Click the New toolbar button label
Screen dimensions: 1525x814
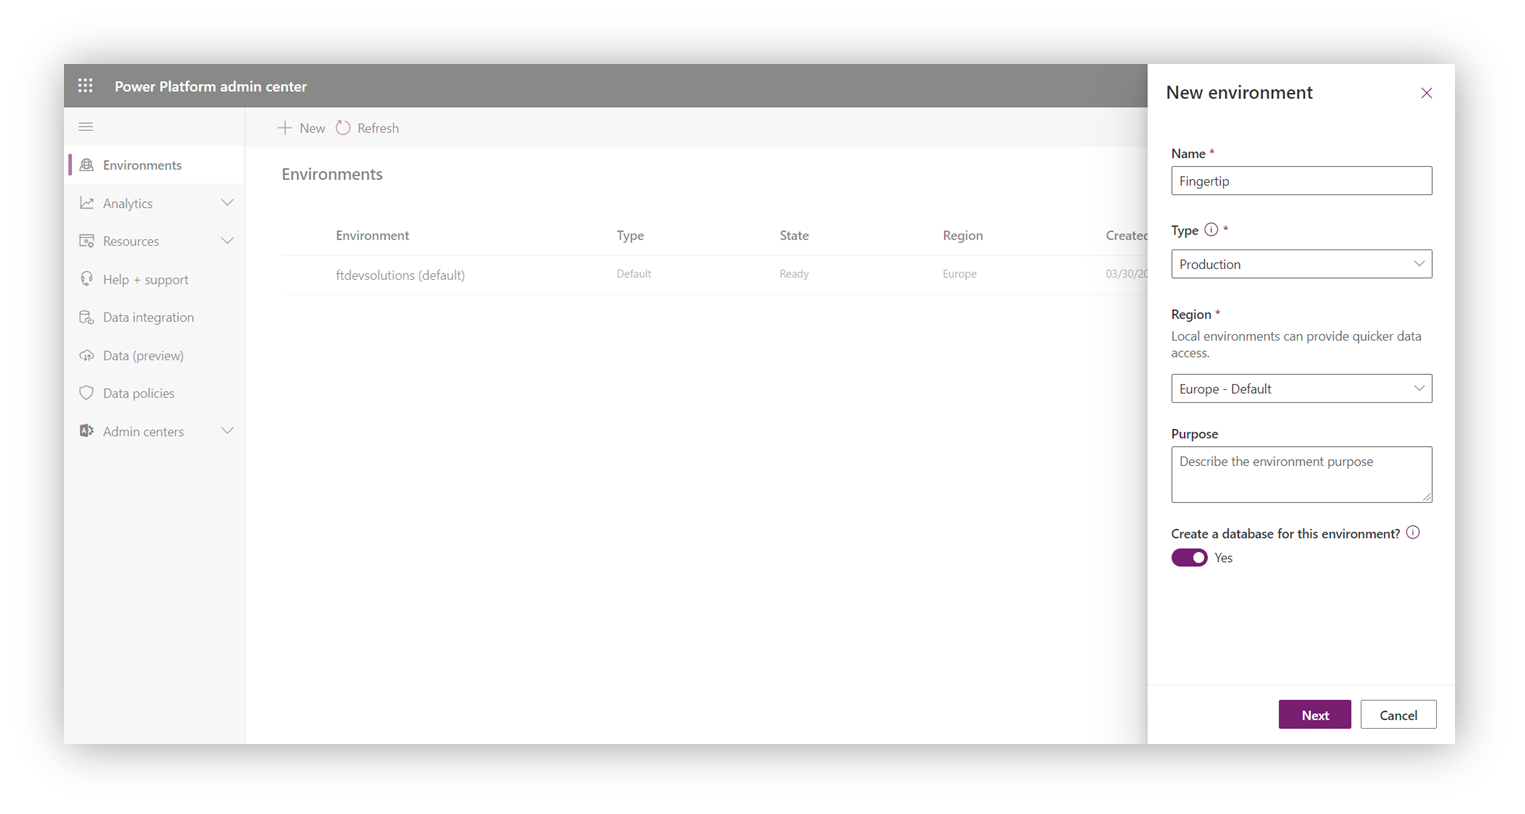(x=312, y=128)
